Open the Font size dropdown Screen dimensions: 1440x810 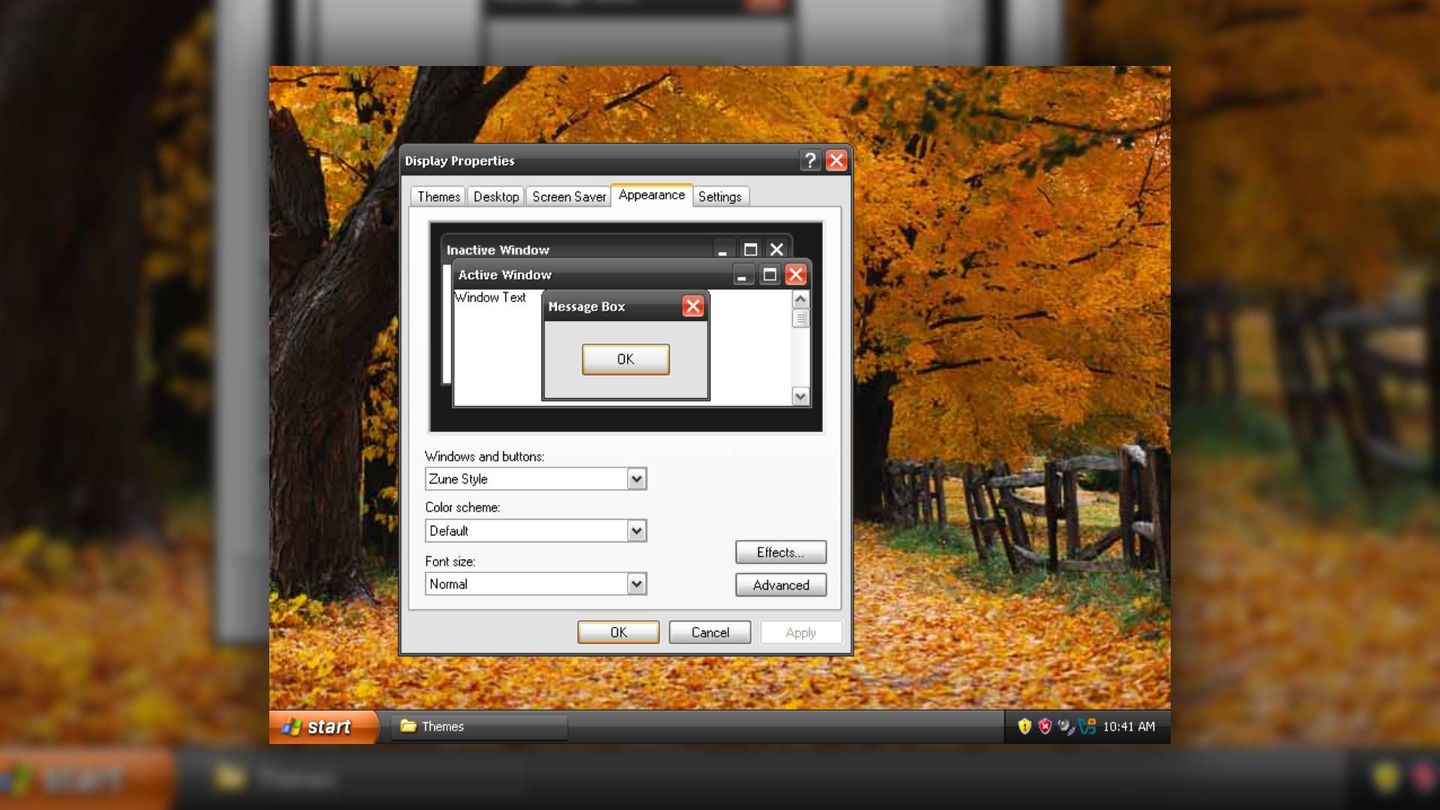[x=638, y=583]
